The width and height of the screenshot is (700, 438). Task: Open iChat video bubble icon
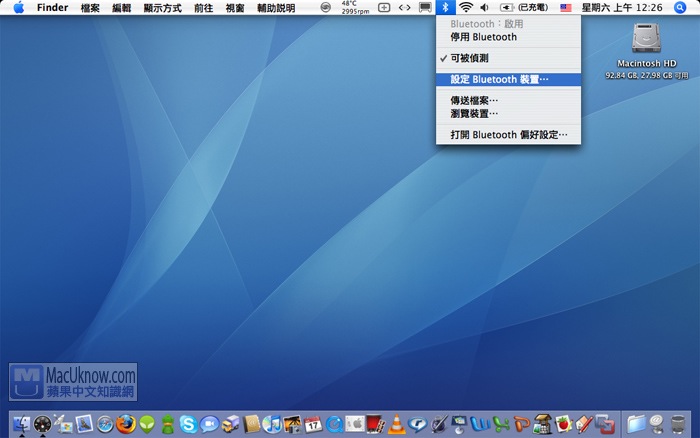click(209, 424)
